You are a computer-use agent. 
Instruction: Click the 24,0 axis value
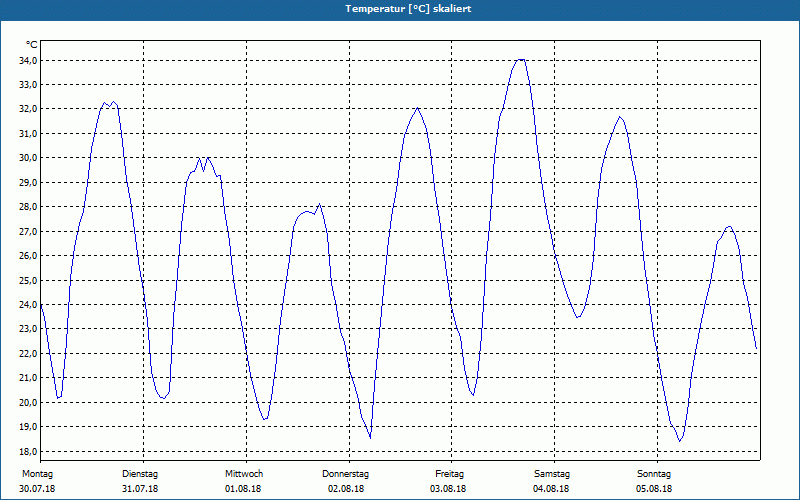point(28,305)
